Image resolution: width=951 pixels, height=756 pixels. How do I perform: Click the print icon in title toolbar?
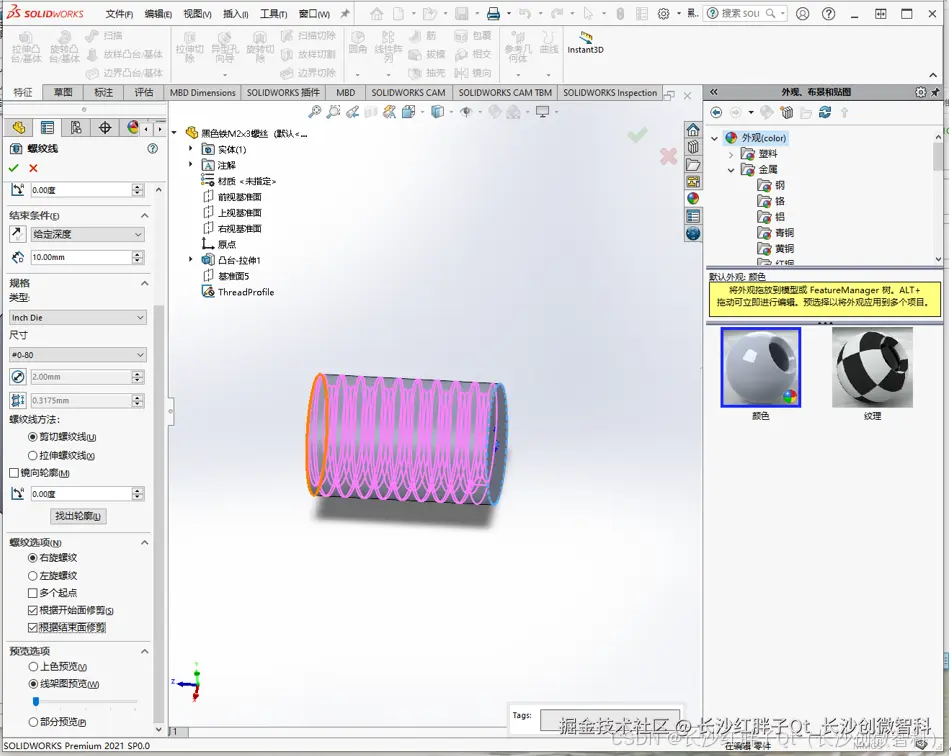click(x=494, y=13)
